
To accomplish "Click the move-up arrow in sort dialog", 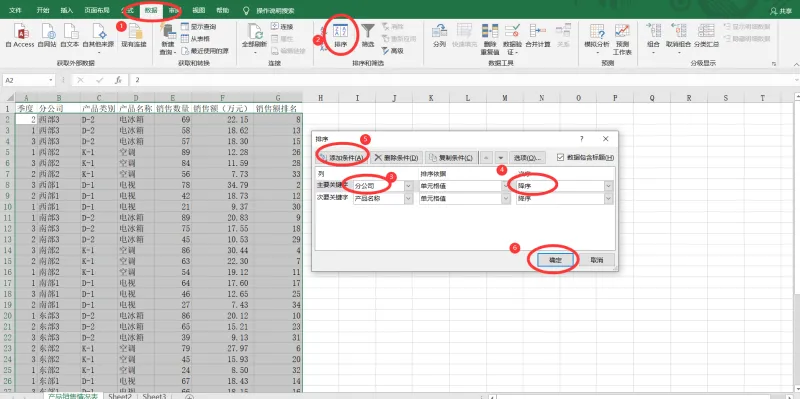I will (487, 158).
